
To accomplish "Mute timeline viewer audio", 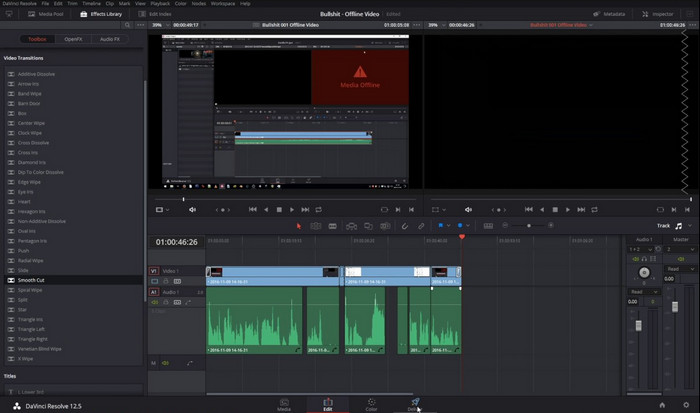I will pos(468,209).
